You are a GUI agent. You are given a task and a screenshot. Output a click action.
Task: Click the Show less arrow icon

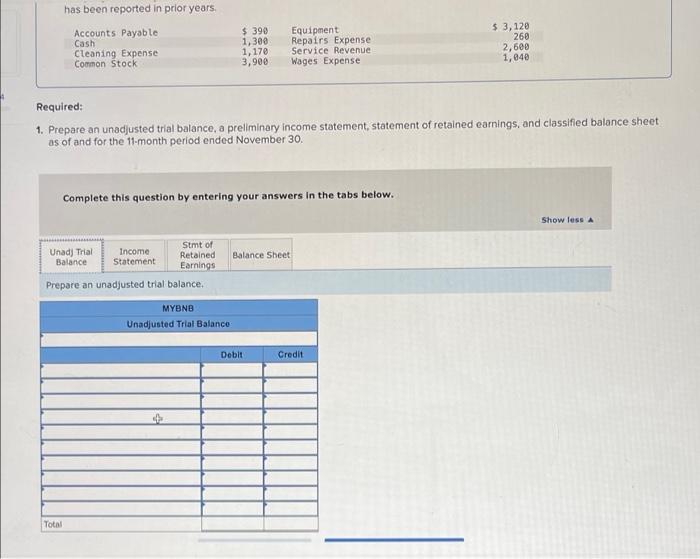591,220
